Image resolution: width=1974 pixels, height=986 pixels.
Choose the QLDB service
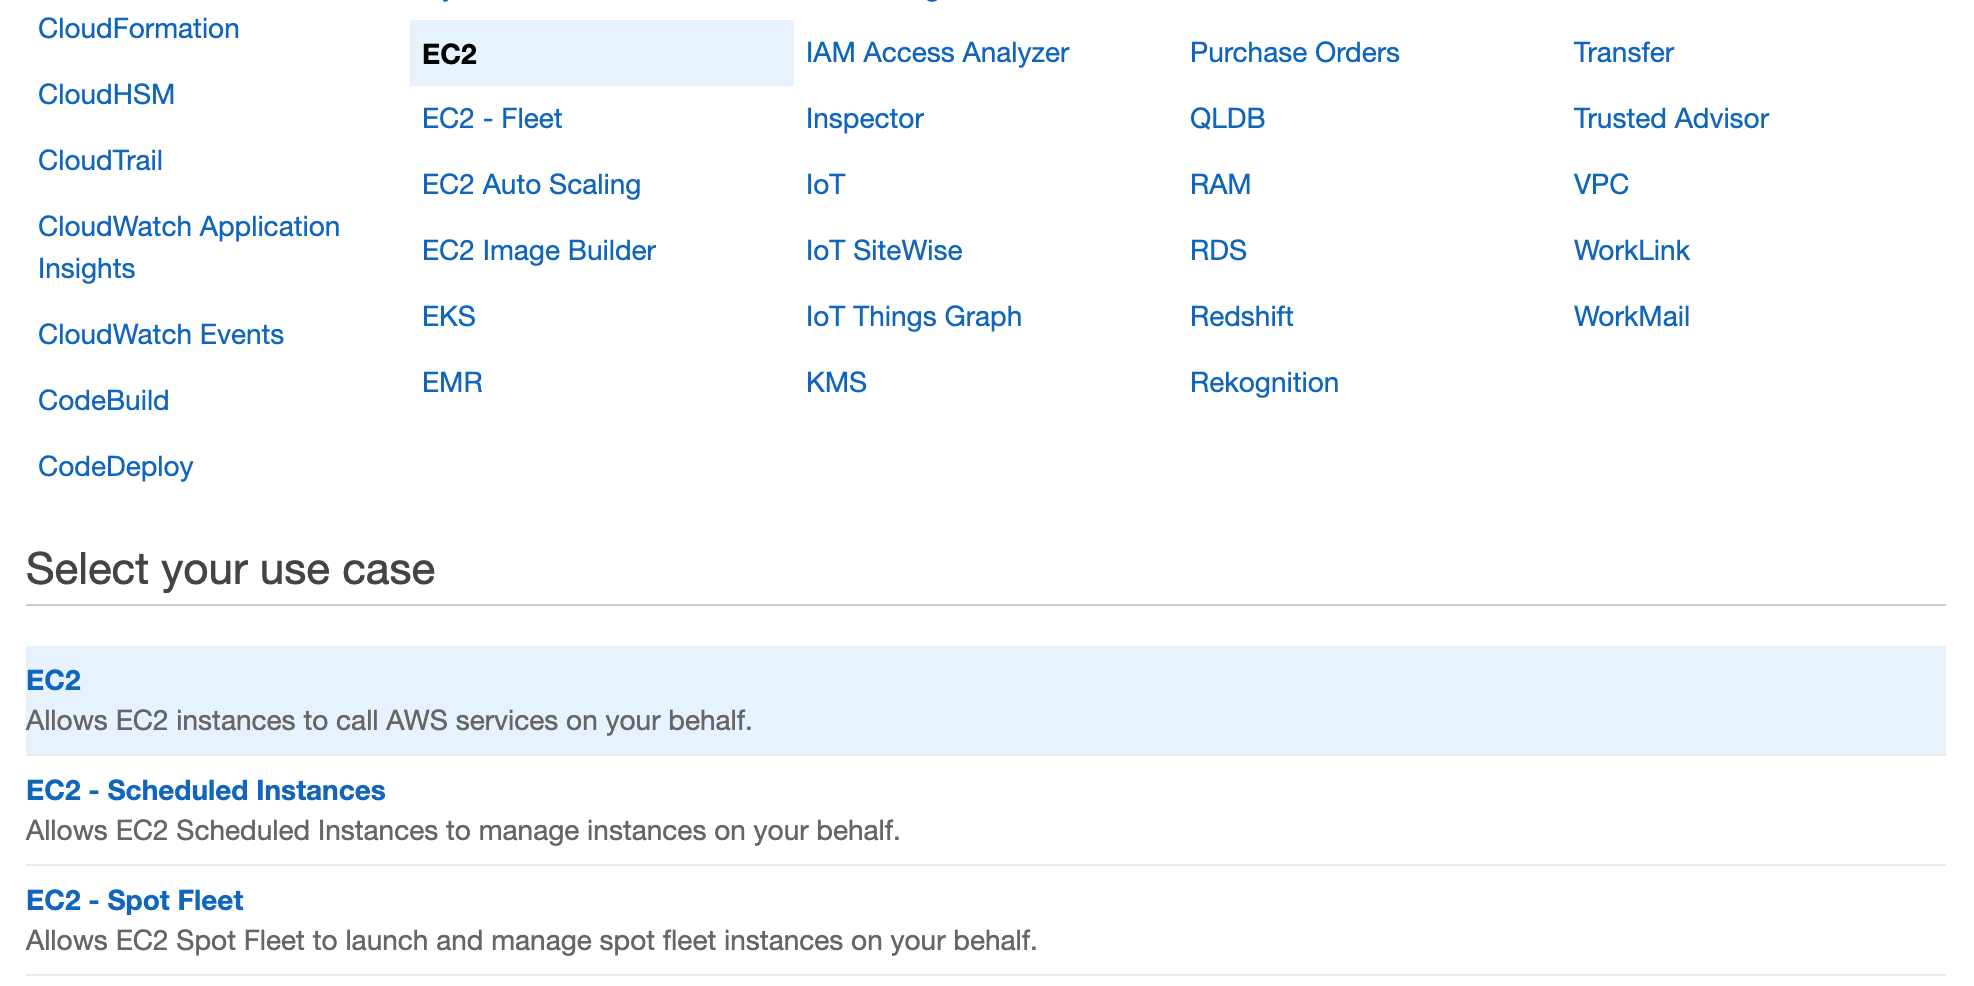click(1227, 118)
